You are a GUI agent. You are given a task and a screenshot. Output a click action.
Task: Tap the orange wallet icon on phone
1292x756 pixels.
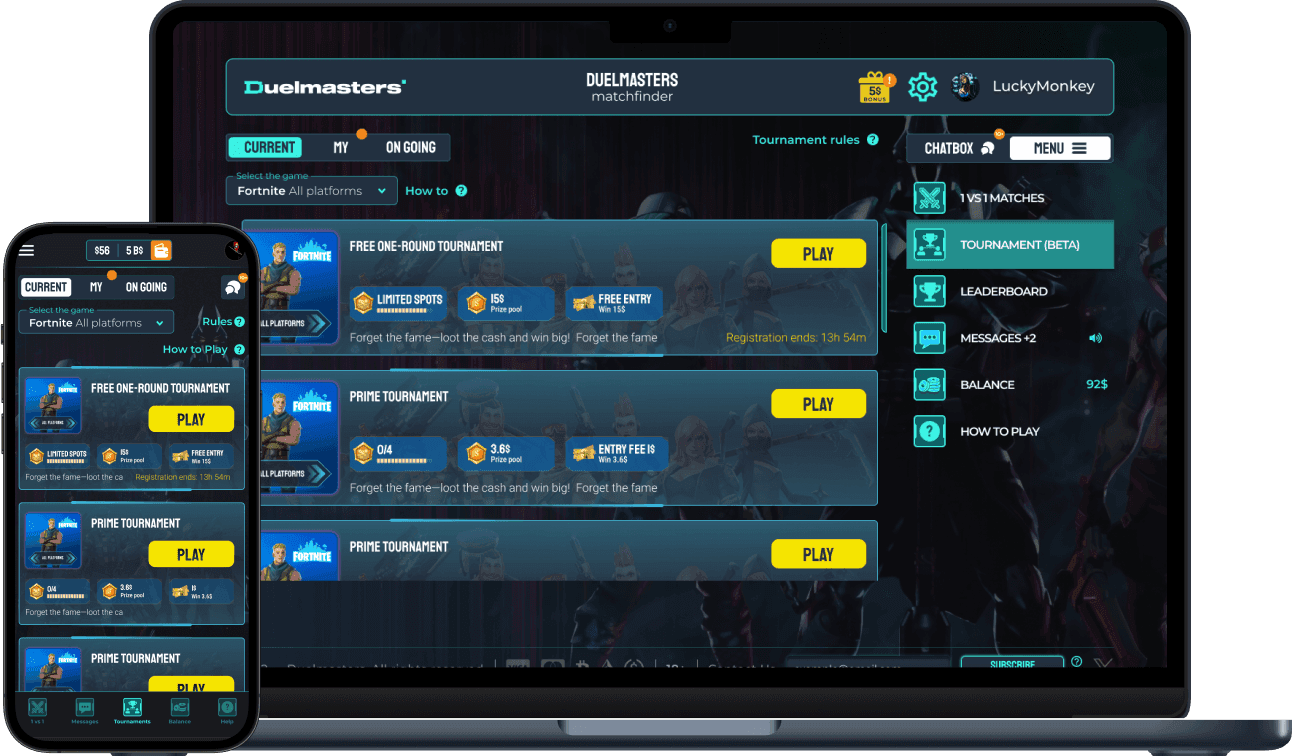click(x=162, y=250)
